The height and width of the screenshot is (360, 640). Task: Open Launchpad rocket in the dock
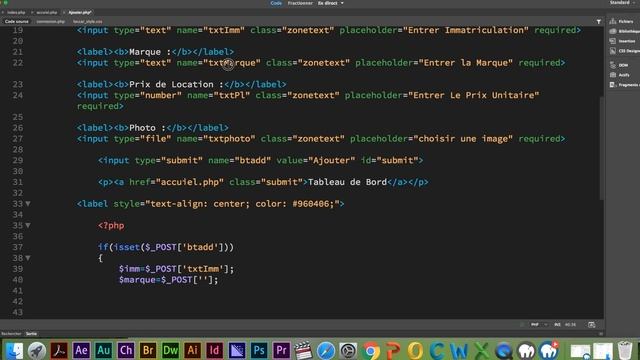37,350
